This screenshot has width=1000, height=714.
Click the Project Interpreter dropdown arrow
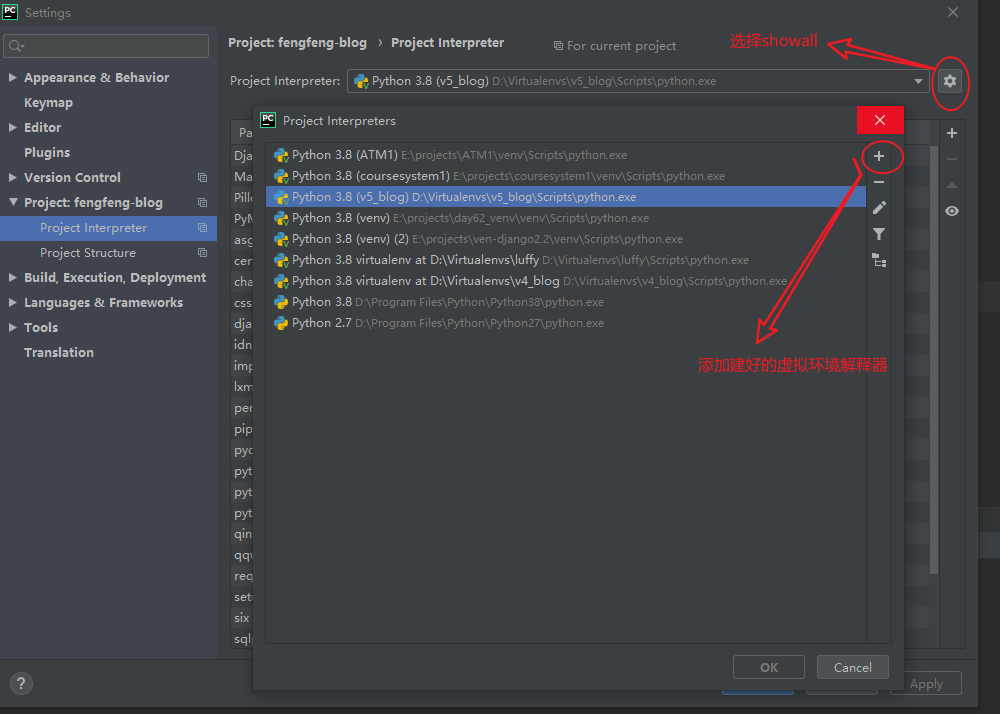coord(918,81)
